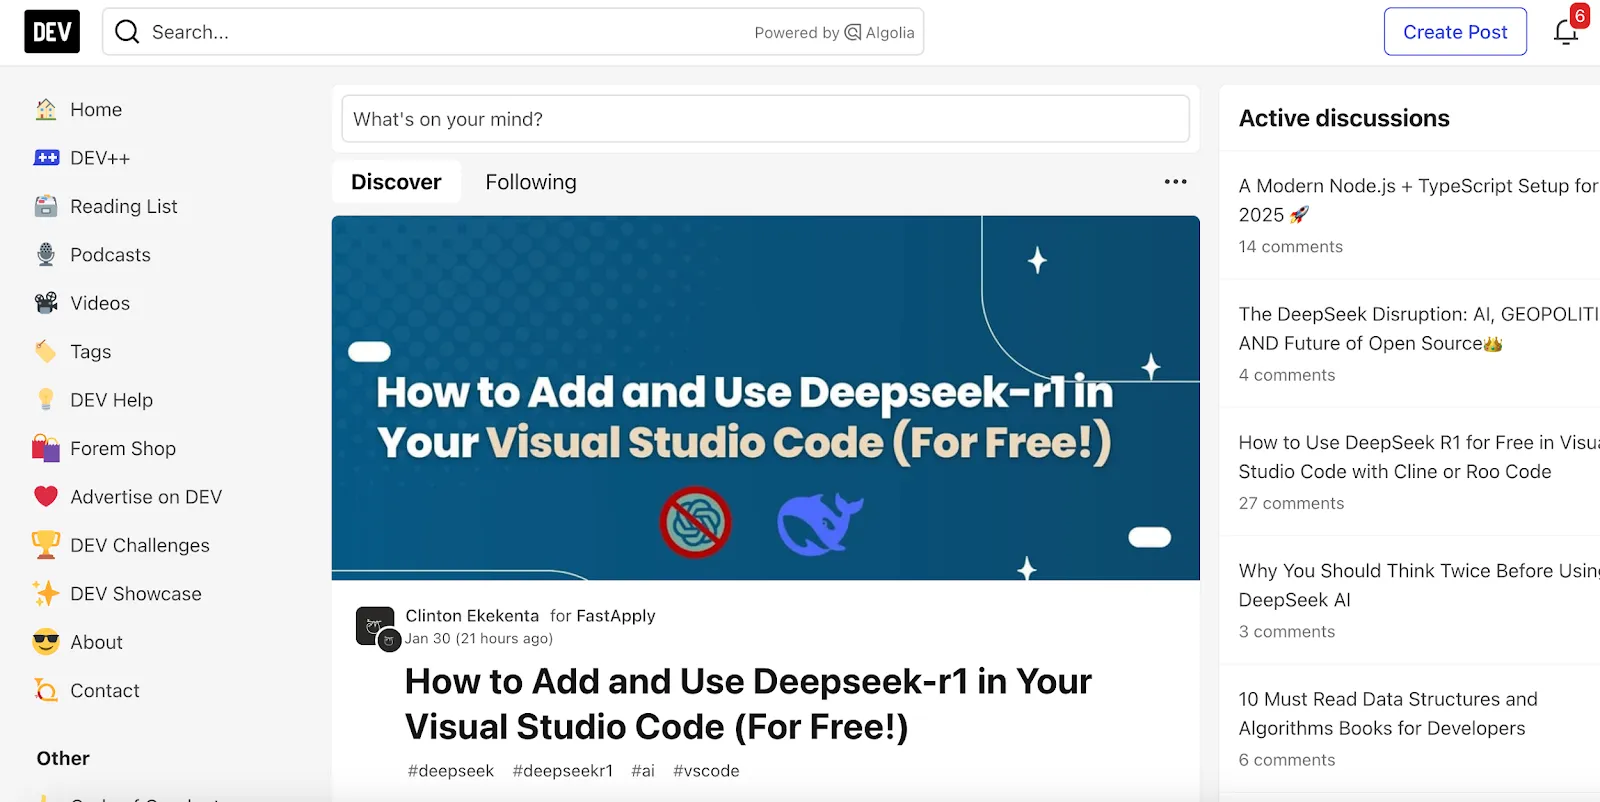Click the Videos camera icon
The height and width of the screenshot is (802, 1600).
coord(46,303)
